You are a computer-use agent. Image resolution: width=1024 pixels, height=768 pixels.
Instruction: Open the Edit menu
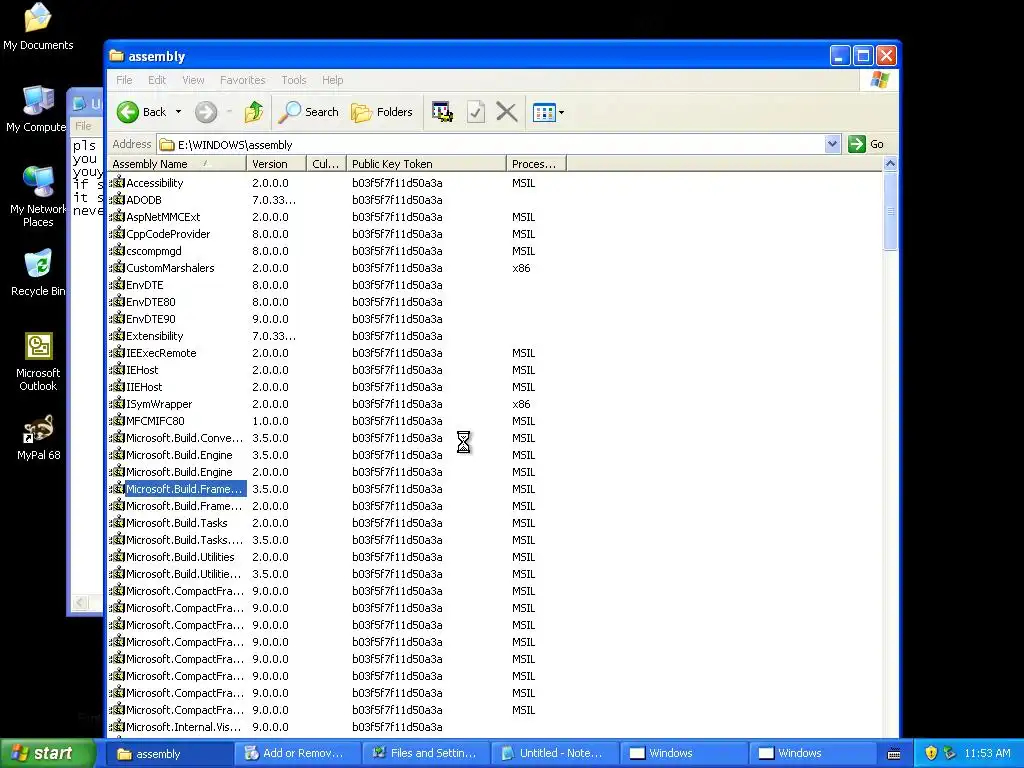coord(157,80)
